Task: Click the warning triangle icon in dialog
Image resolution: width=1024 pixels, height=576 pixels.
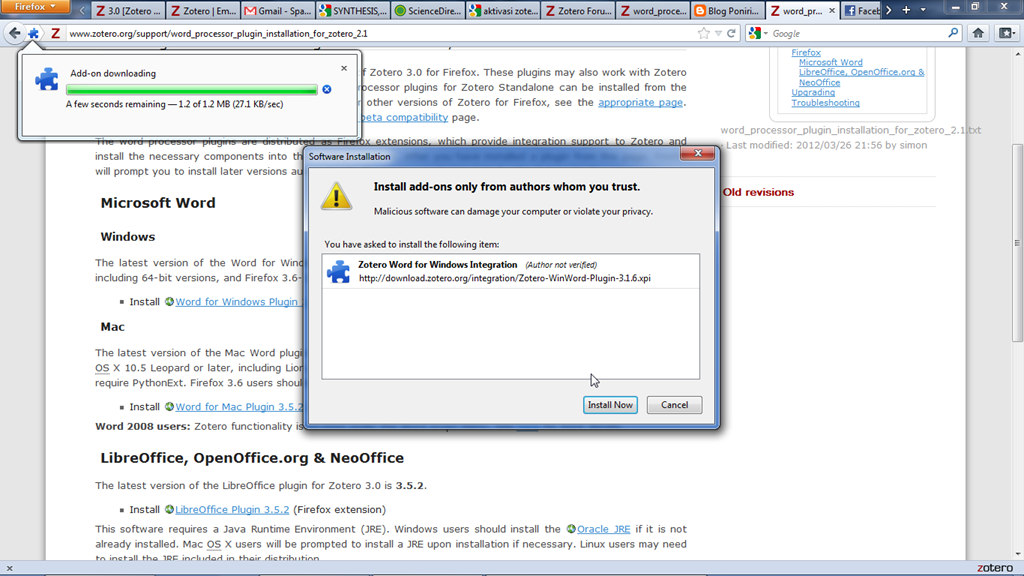Action: [x=336, y=197]
